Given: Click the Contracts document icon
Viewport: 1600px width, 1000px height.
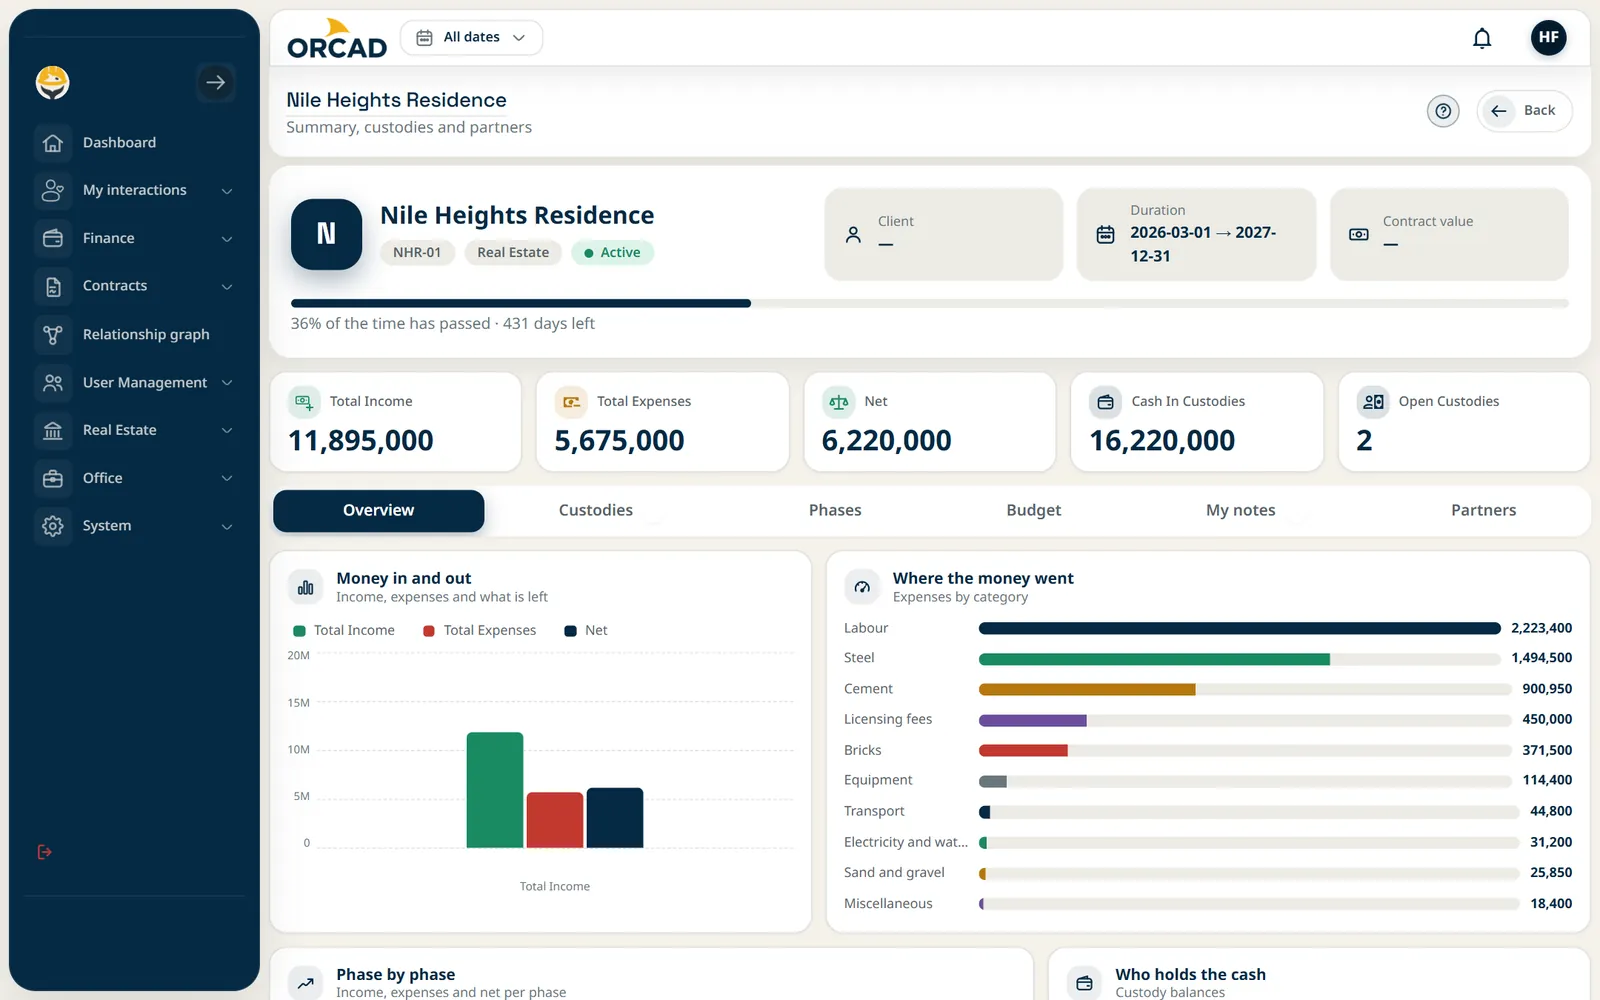Looking at the screenshot, I should 53,286.
